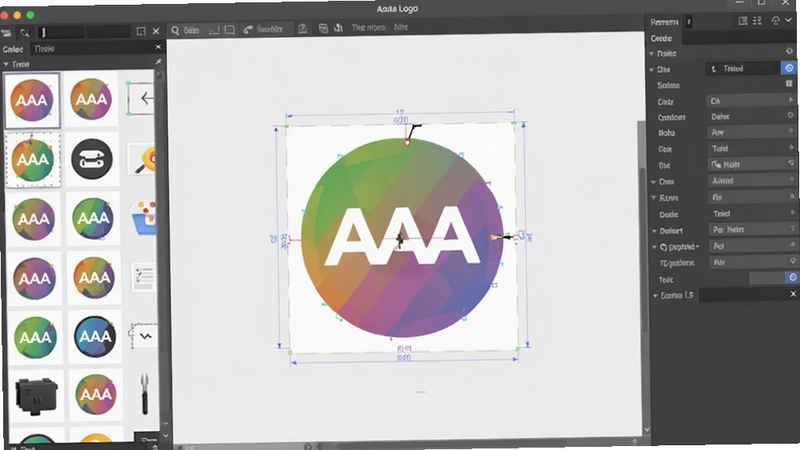The image size is (800, 450).
Task: Select the dark circular badge thumbnail
Action: [92, 159]
